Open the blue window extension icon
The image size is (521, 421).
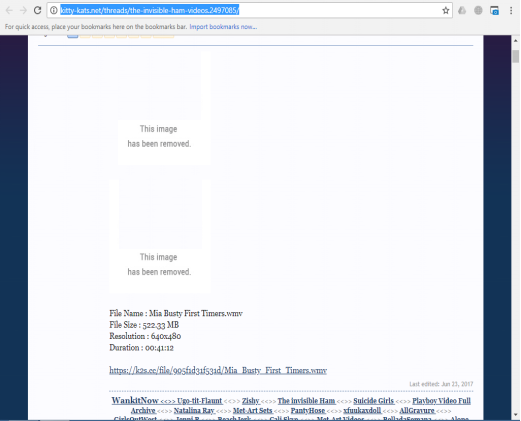494,11
